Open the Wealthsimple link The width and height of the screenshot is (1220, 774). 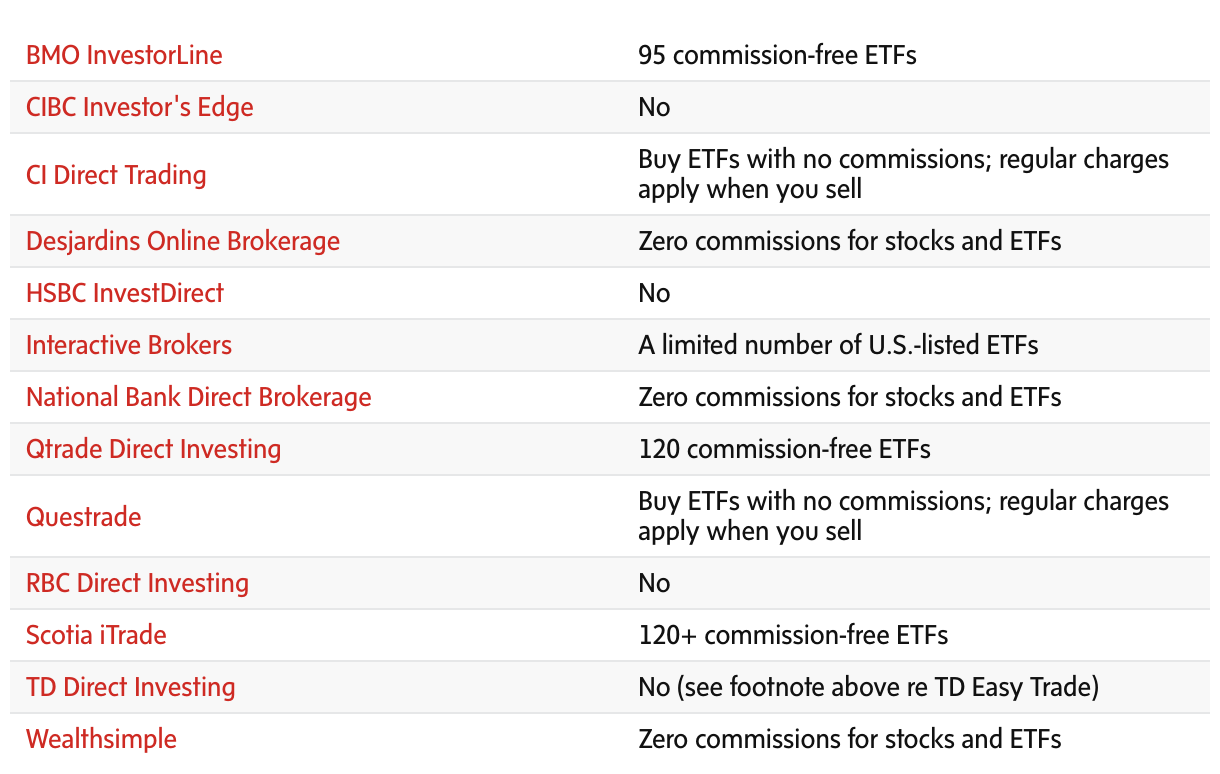pos(101,739)
